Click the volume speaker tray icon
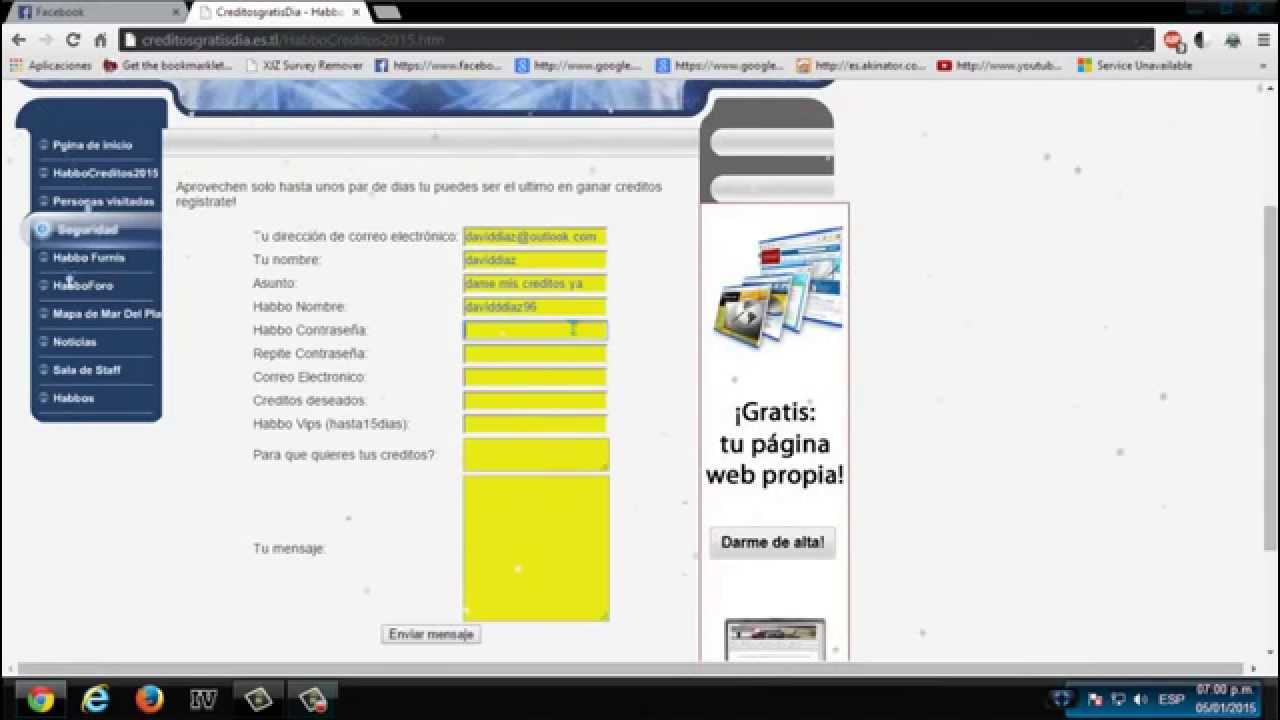Screen dimensions: 1280x720 [x=1141, y=699]
